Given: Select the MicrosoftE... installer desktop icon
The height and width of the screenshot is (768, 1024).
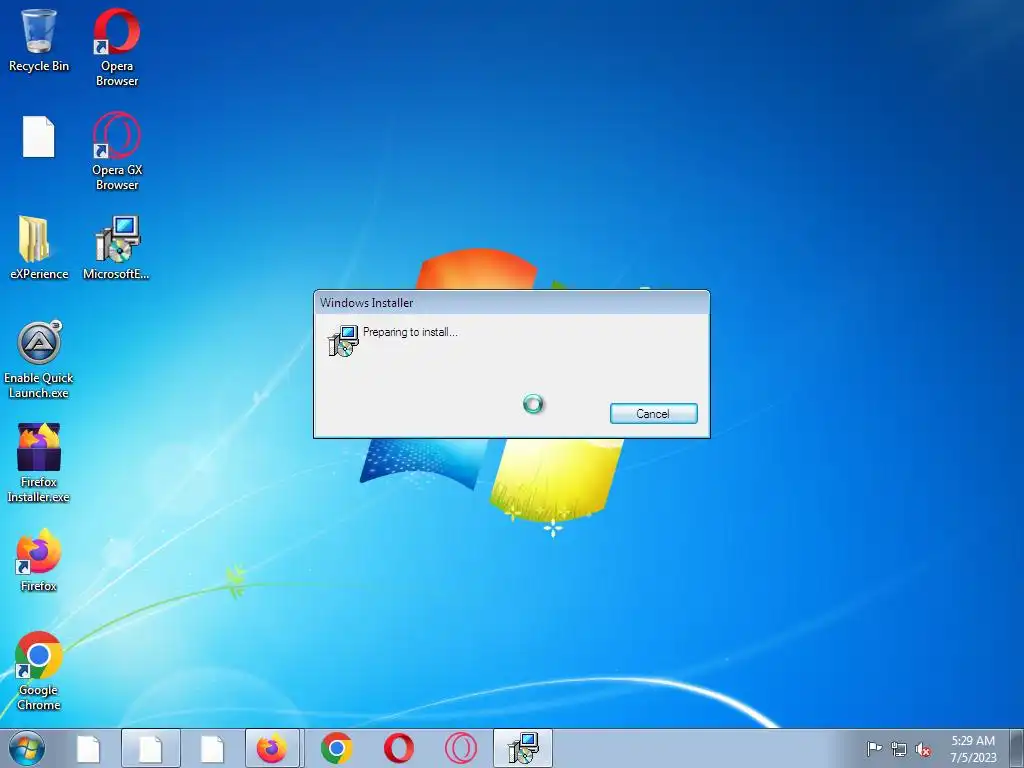Looking at the screenshot, I should (117, 248).
